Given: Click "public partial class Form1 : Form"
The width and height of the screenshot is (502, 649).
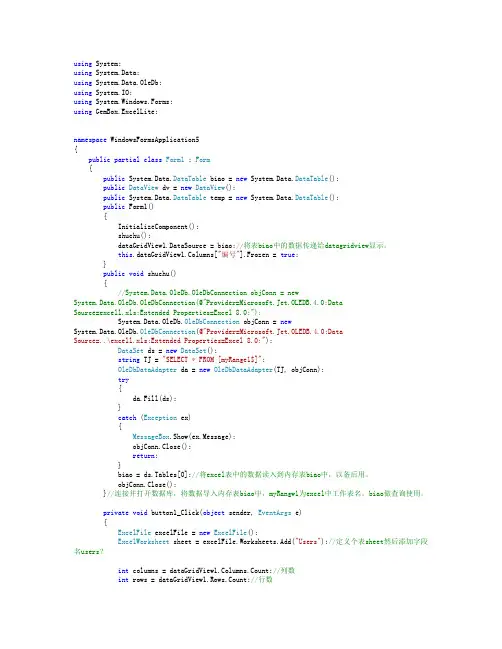Looking at the screenshot, I should click(x=149, y=160).
